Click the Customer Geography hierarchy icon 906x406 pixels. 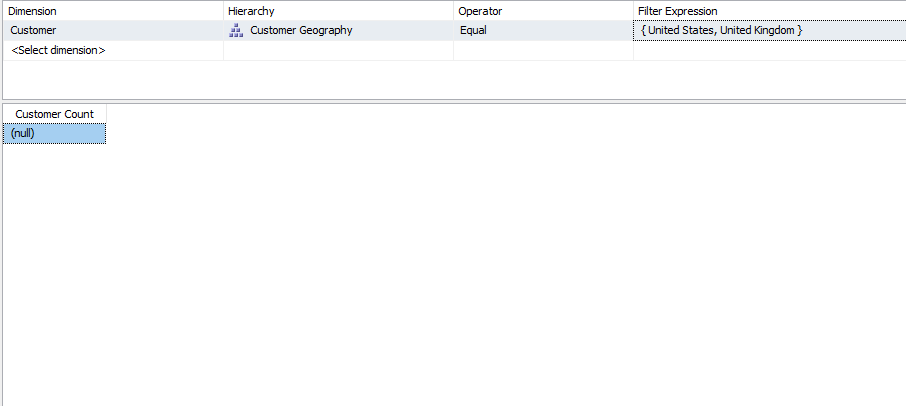coord(236,31)
